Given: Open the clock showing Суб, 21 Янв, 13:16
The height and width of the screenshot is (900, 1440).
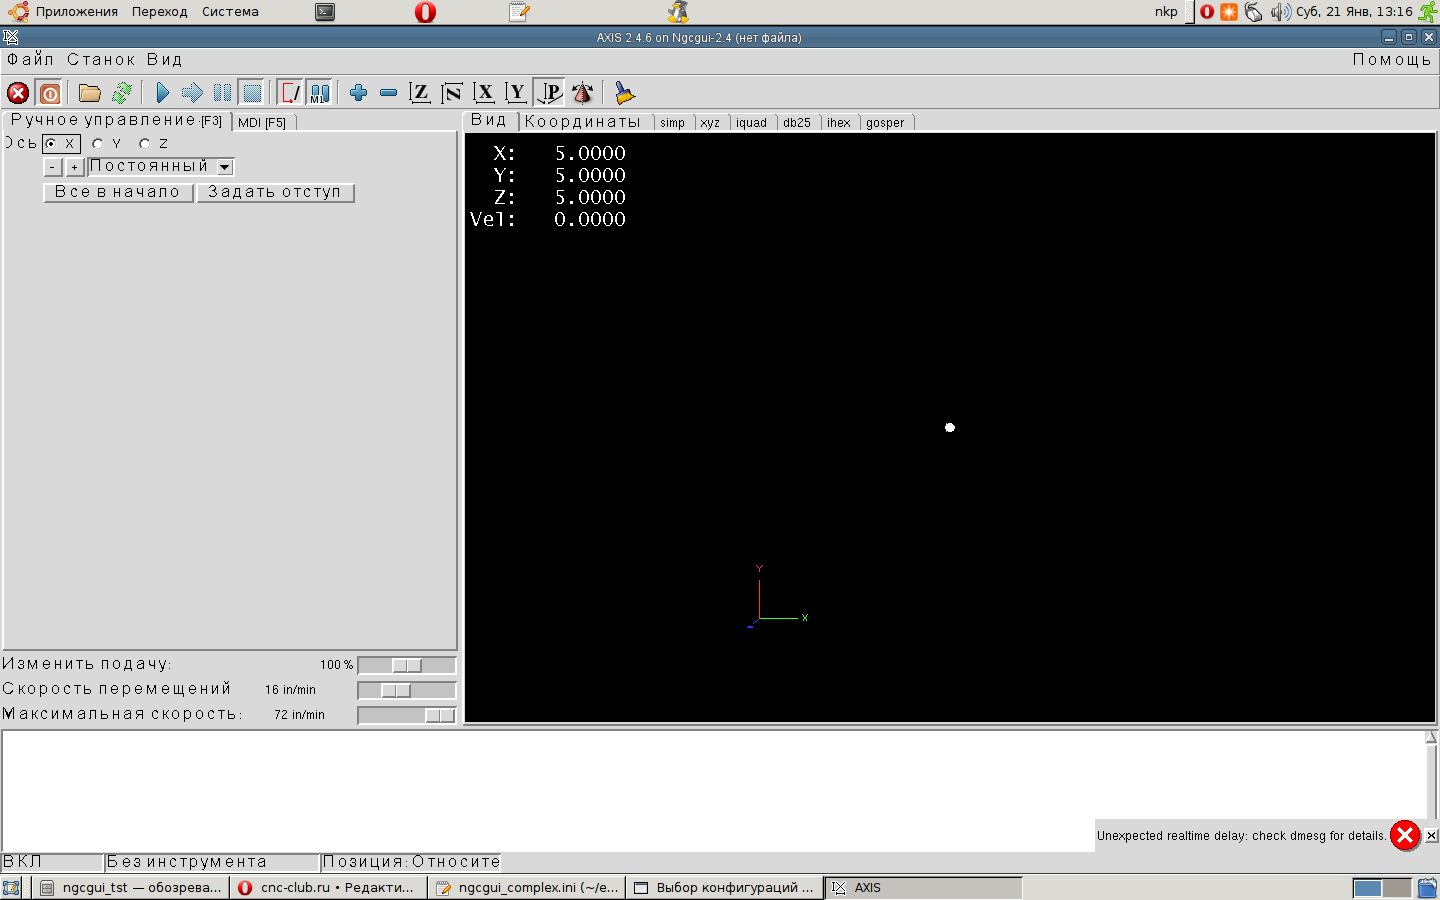Looking at the screenshot, I should [x=1354, y=12].
